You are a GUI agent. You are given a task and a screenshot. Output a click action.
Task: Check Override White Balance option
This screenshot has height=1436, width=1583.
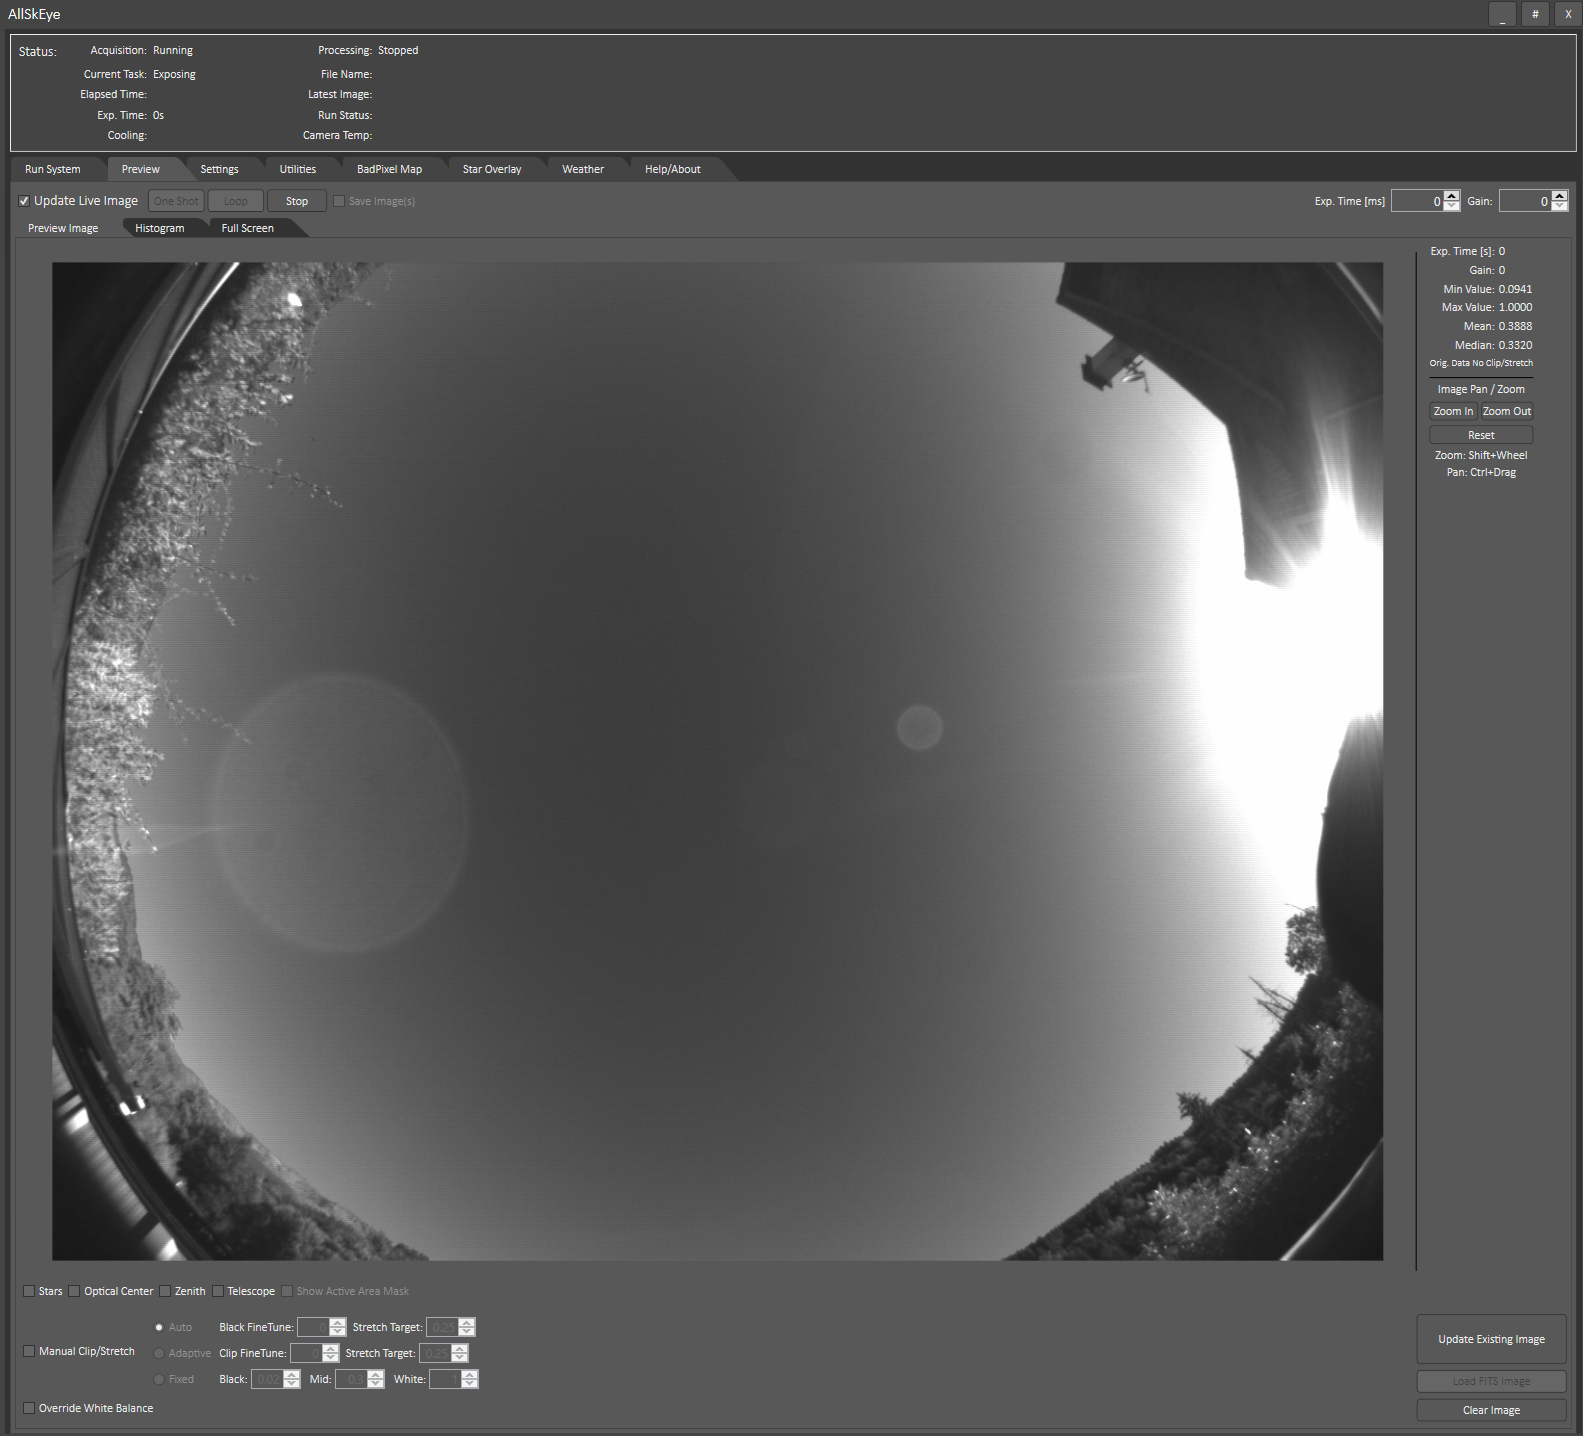click(29, 1408)
